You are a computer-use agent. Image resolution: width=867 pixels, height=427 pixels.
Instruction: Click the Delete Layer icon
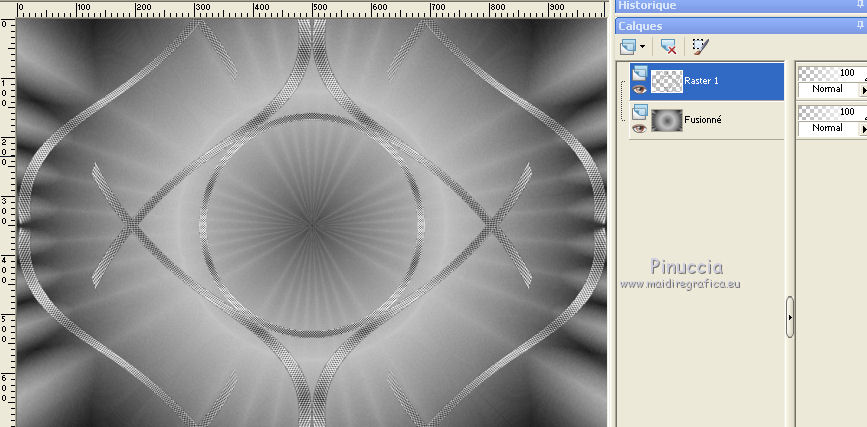tap(668, 46)
